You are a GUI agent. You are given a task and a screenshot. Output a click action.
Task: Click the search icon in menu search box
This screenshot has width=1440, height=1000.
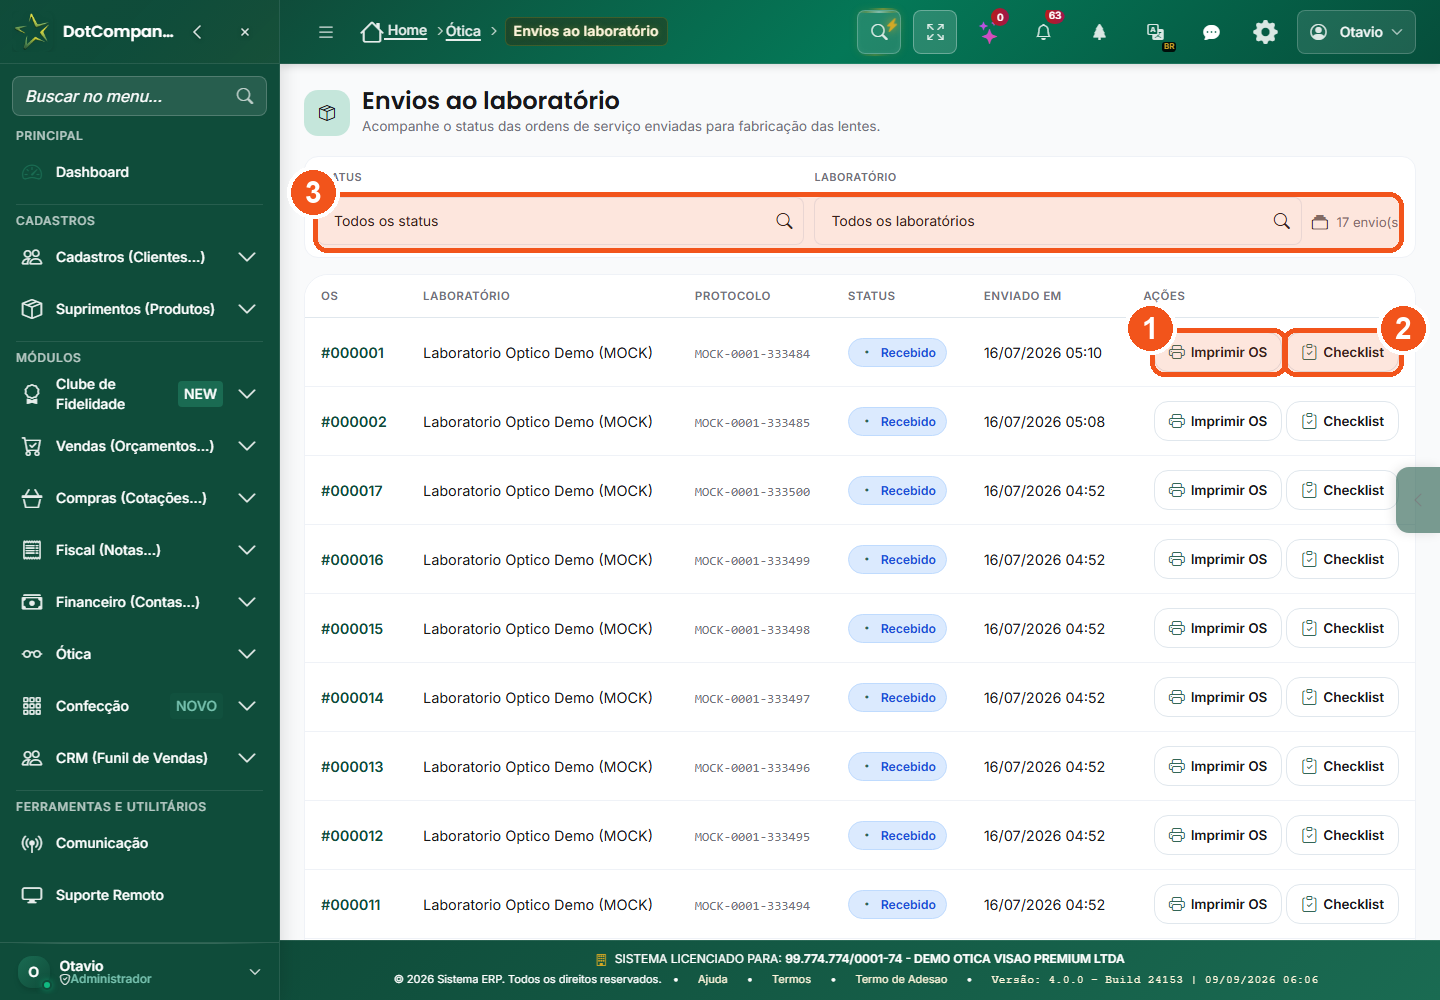coord(245,96)
